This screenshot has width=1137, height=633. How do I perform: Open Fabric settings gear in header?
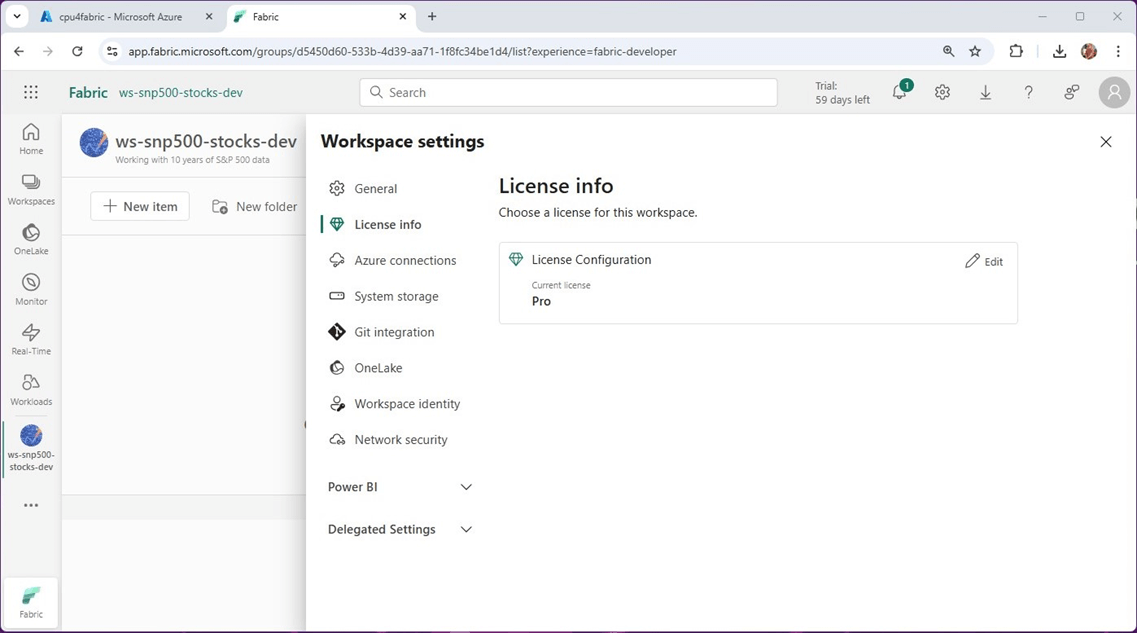click(x=942, y=92)
